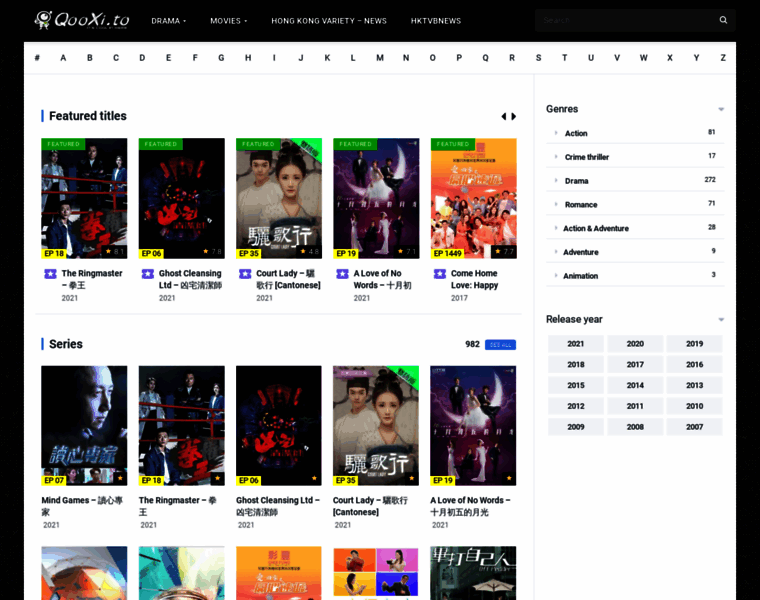Click badge icon beside A Love of No Words
The height and width of the screenshot is (600, 760).
tap(343, 274)
